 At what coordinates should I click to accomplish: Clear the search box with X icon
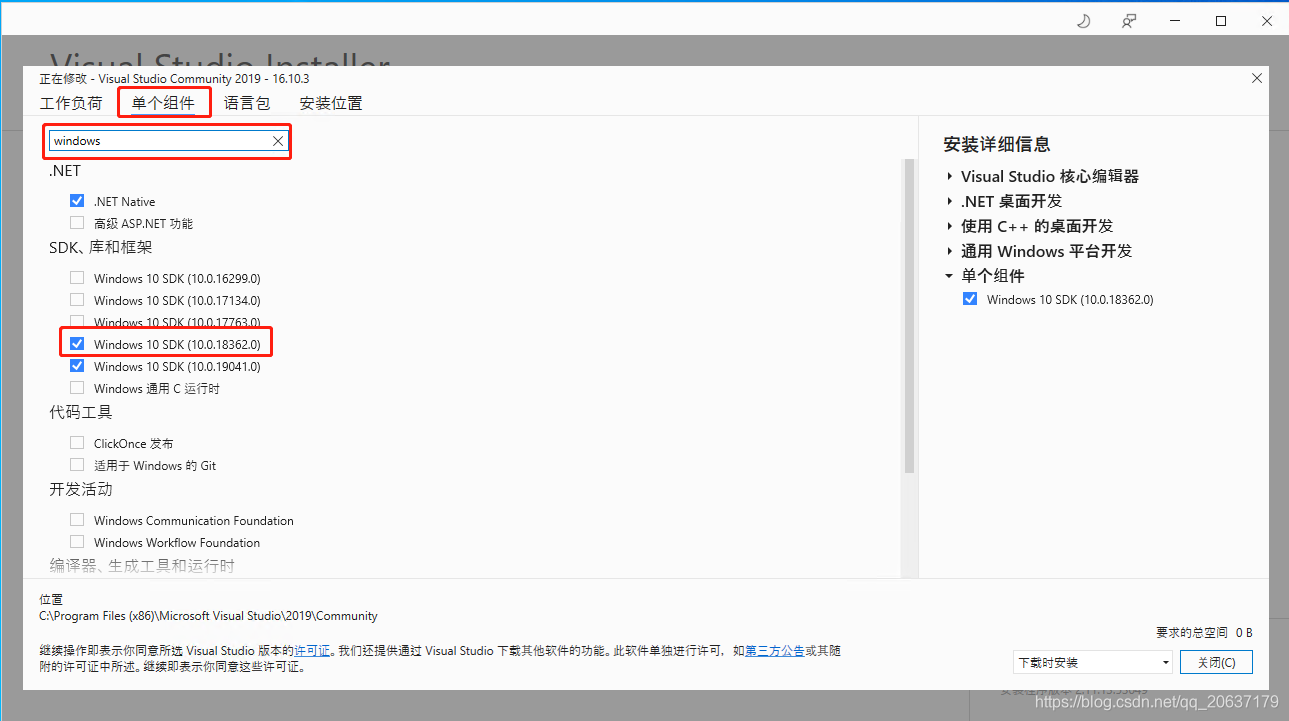[278, 141]
